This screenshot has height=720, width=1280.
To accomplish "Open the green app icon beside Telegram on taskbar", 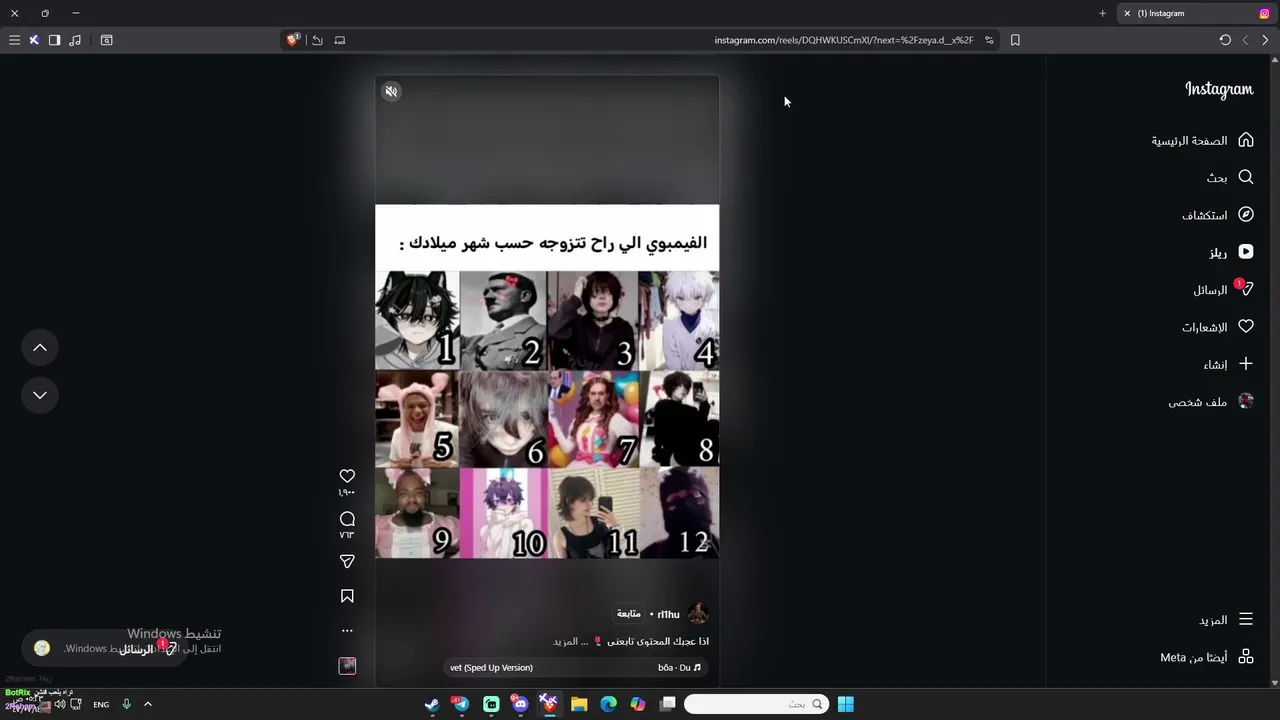I will (x=491, y=704).
